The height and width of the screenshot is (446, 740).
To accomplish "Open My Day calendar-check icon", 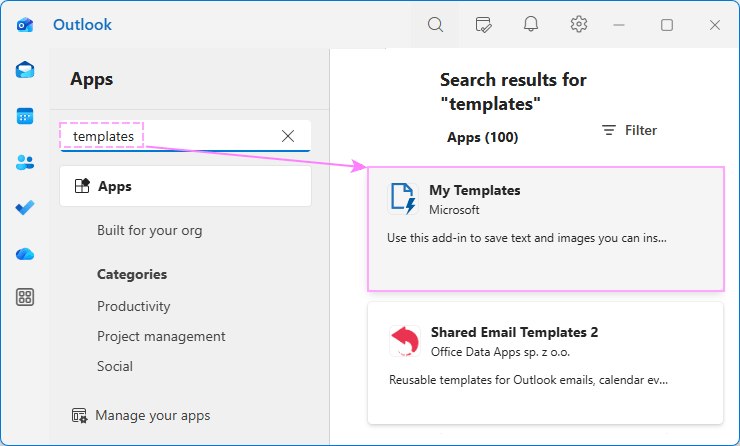I will [x=483, y=25].
